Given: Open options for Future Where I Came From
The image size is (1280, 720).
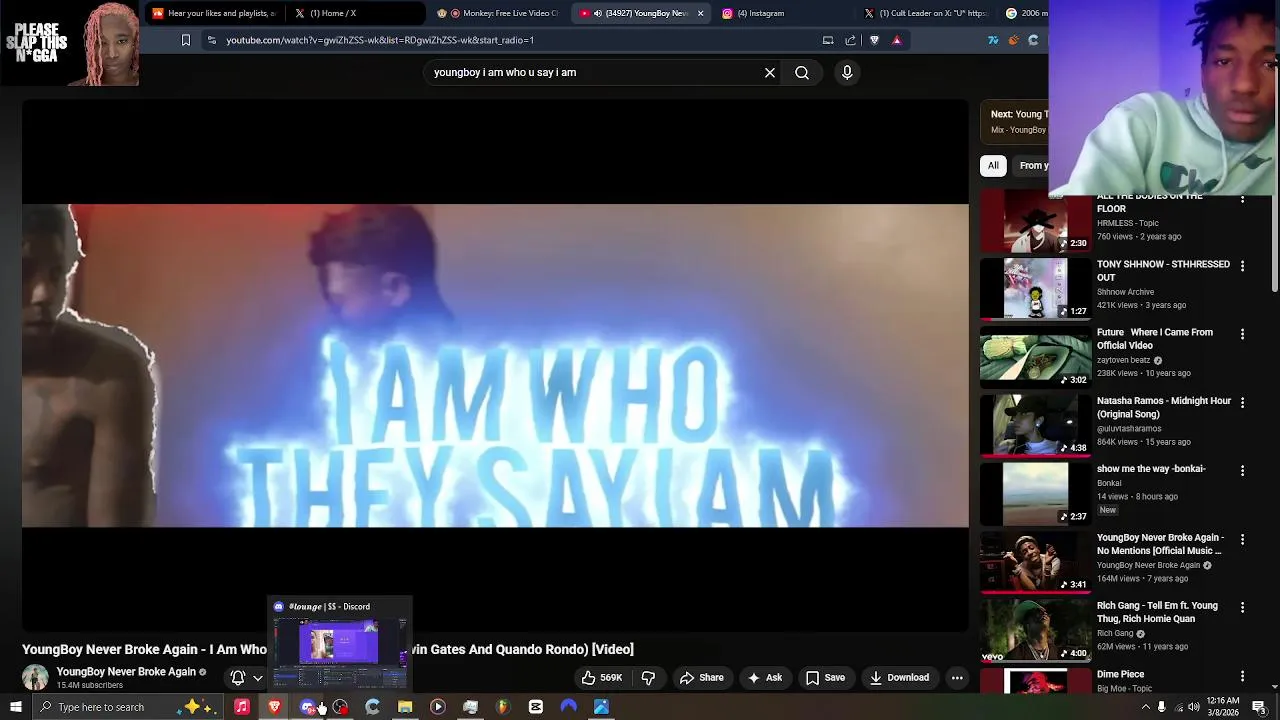Looking at the screenshot, I should pos(1242,334).
